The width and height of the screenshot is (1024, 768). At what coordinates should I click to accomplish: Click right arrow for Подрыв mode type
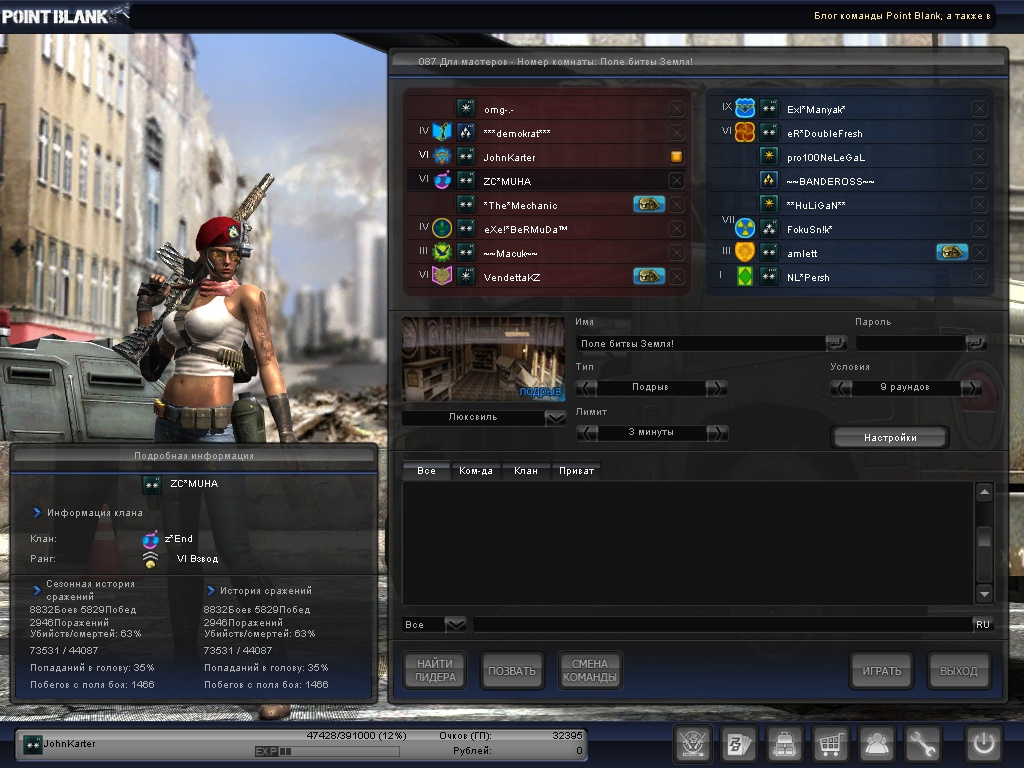coord(716,387)
